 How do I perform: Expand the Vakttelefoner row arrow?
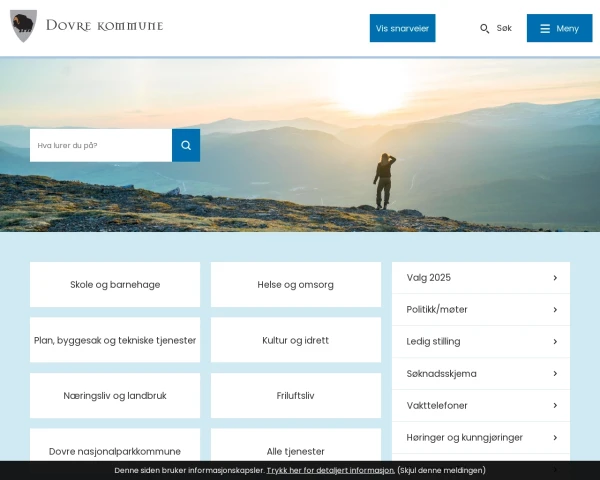coord(555,405)
